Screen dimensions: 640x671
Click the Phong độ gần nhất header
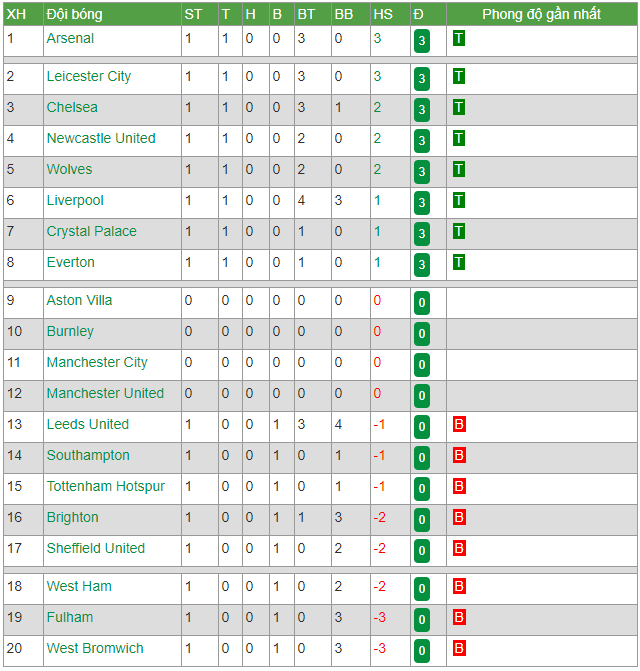pos(542,14)
